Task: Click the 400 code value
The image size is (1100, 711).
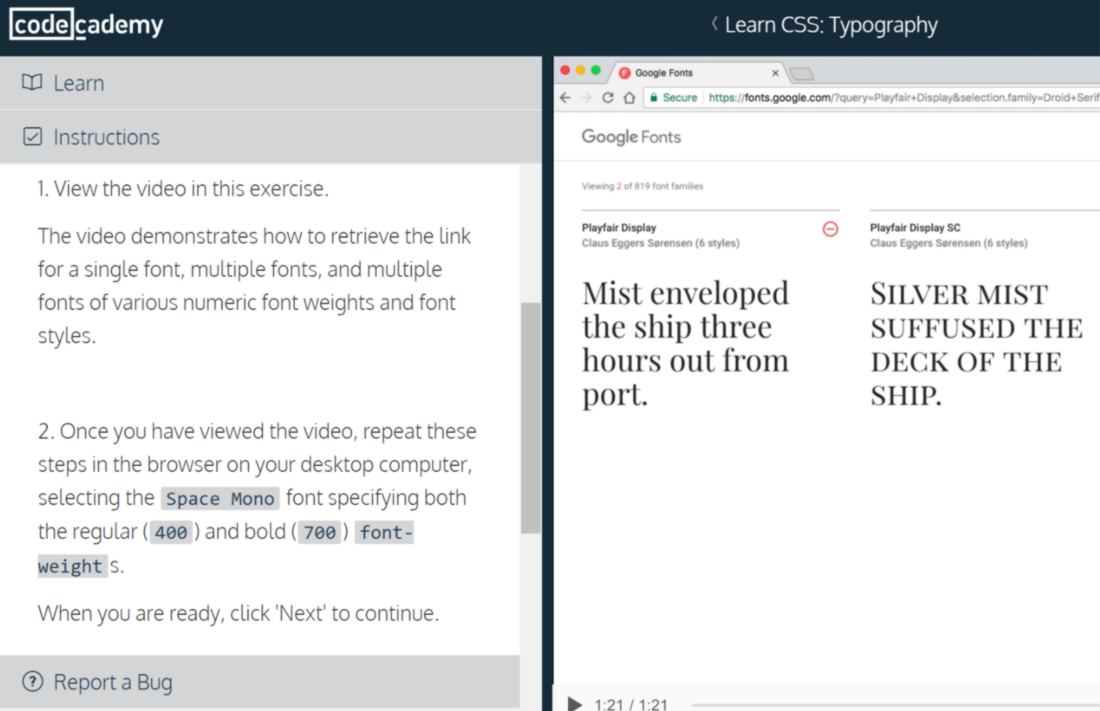Action: point(171,532)
